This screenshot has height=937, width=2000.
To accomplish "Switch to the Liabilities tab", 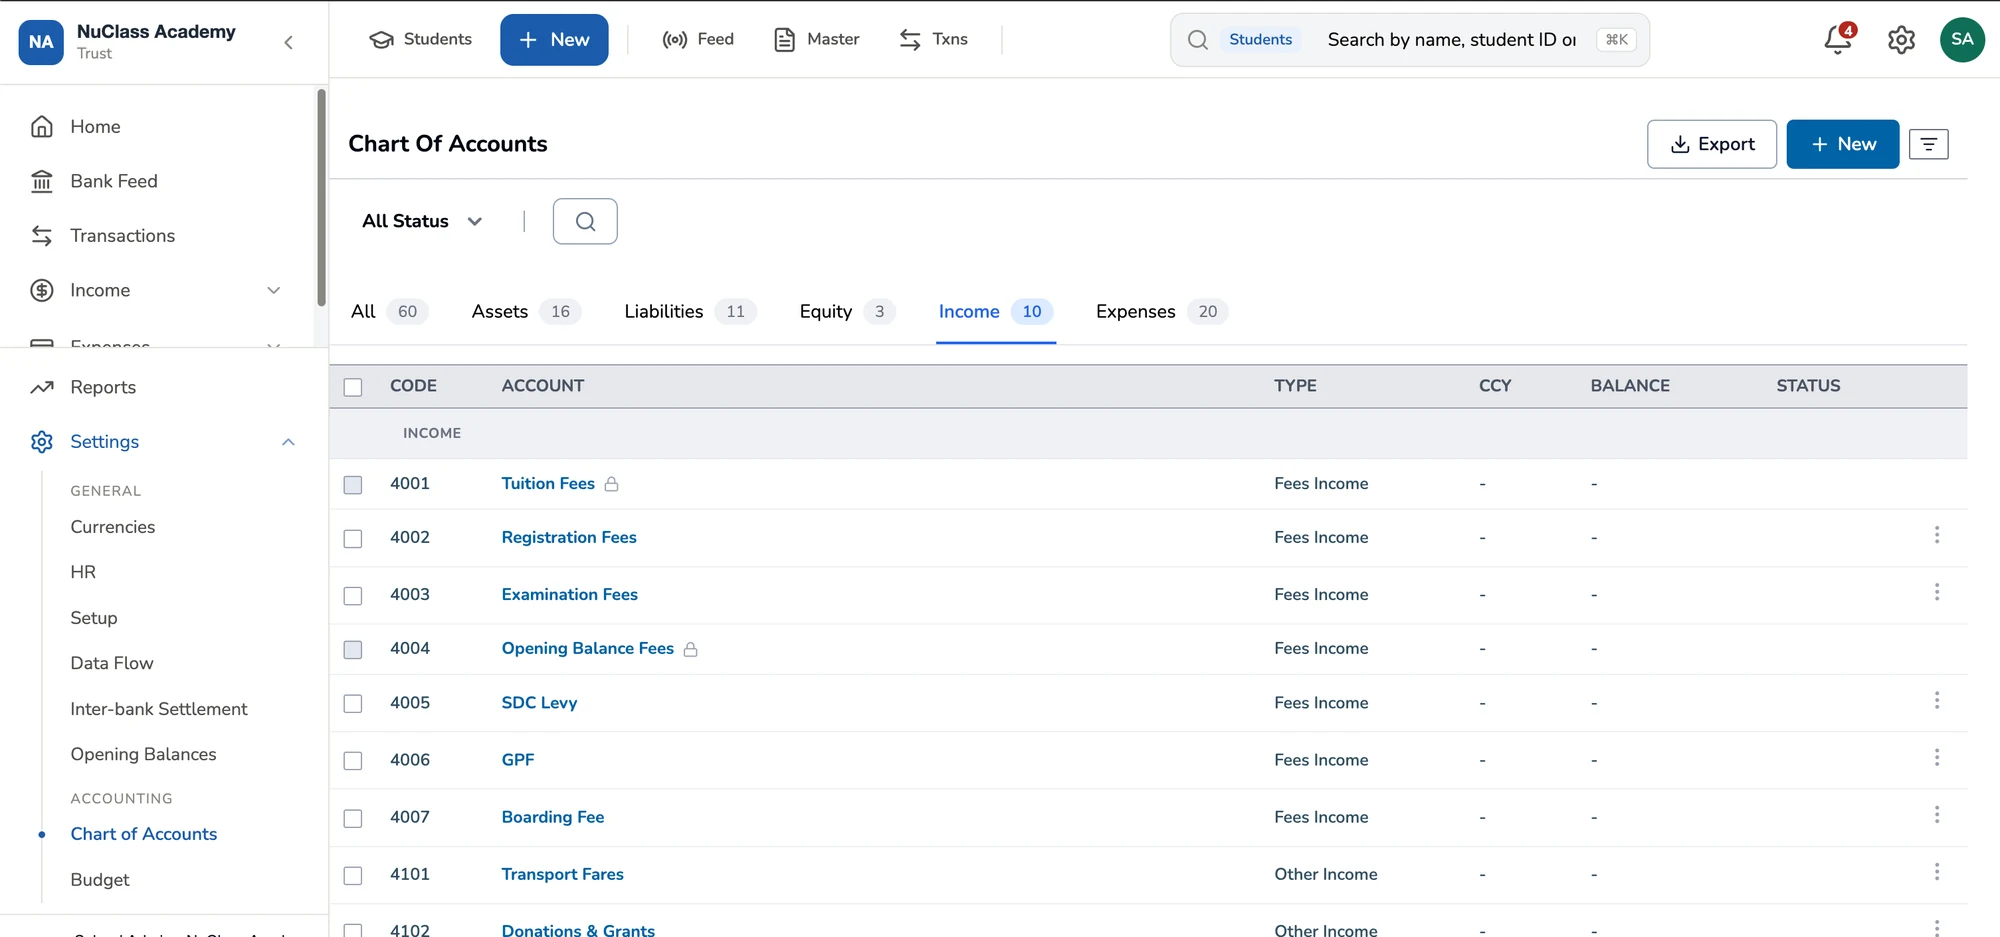I will (x=690, y=312).
